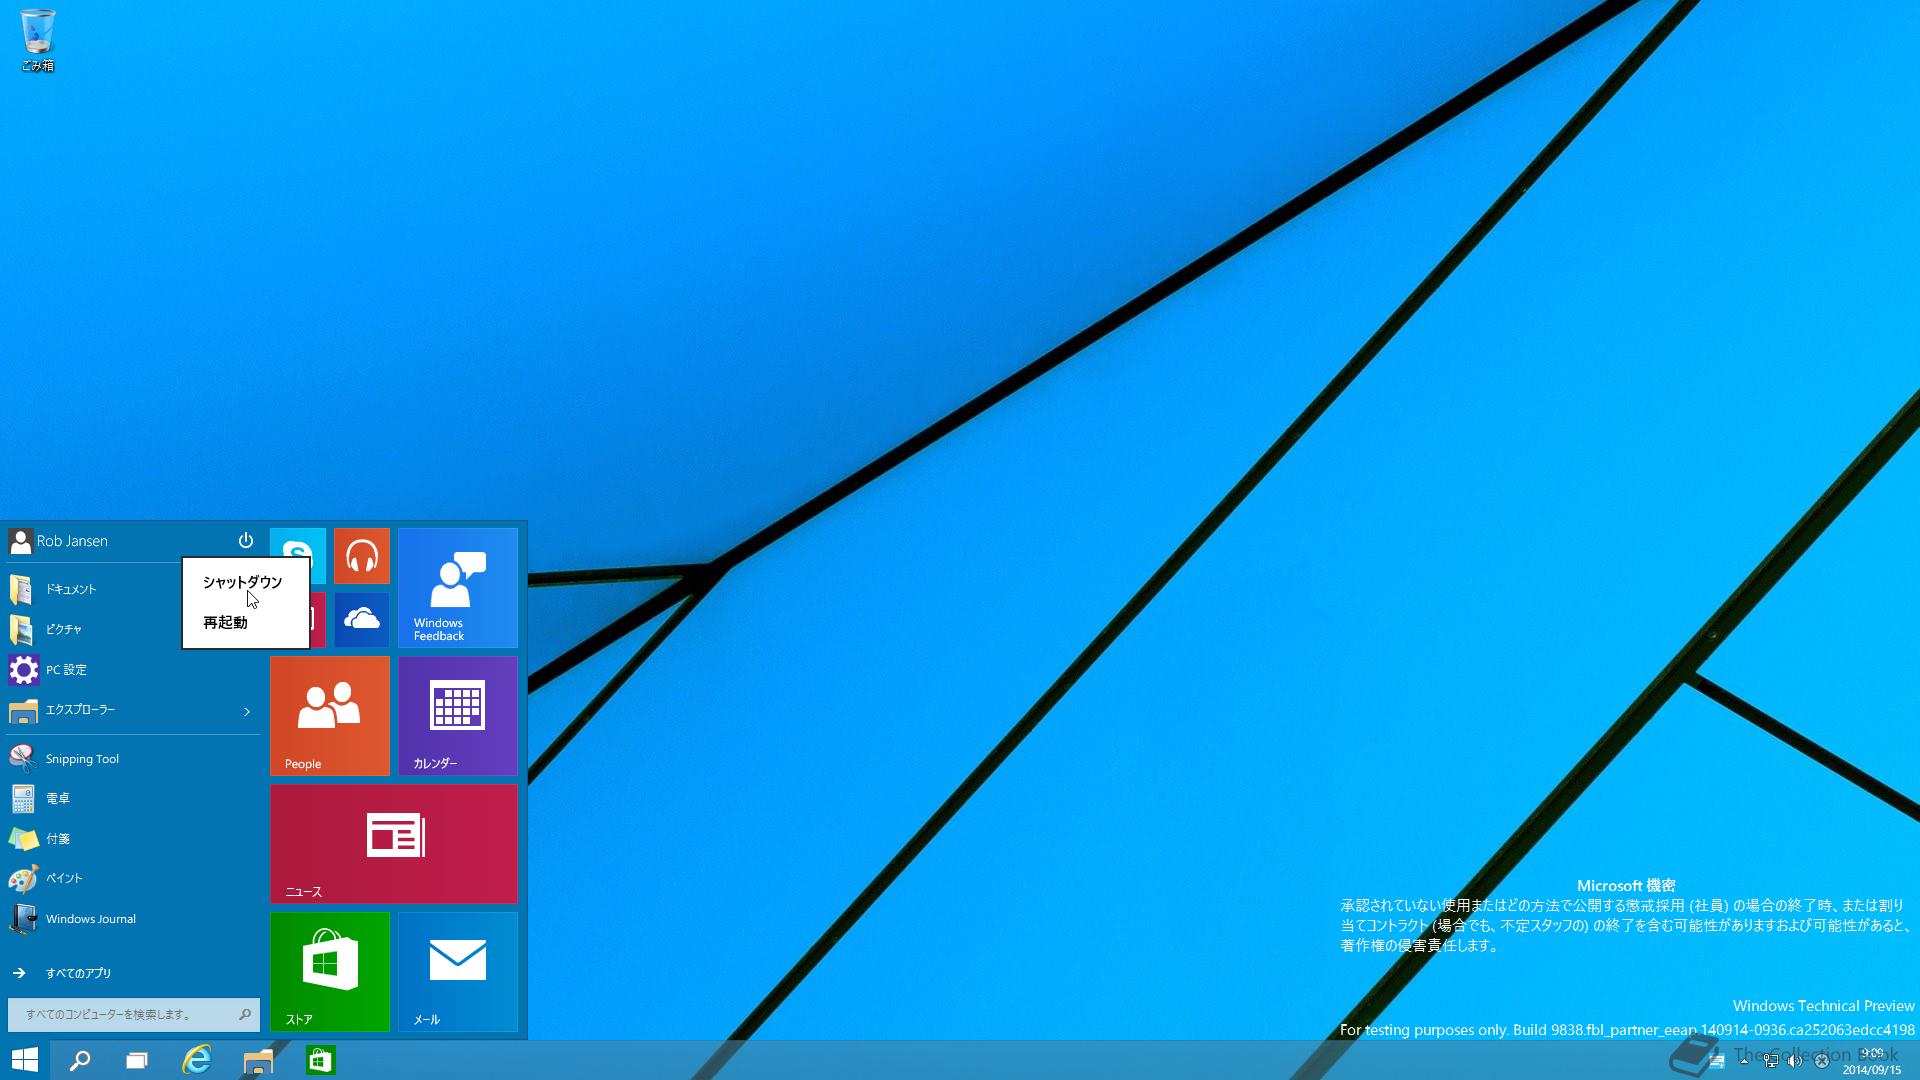
Task: Click the Start menu search field
Action: tap(133, 1014)
